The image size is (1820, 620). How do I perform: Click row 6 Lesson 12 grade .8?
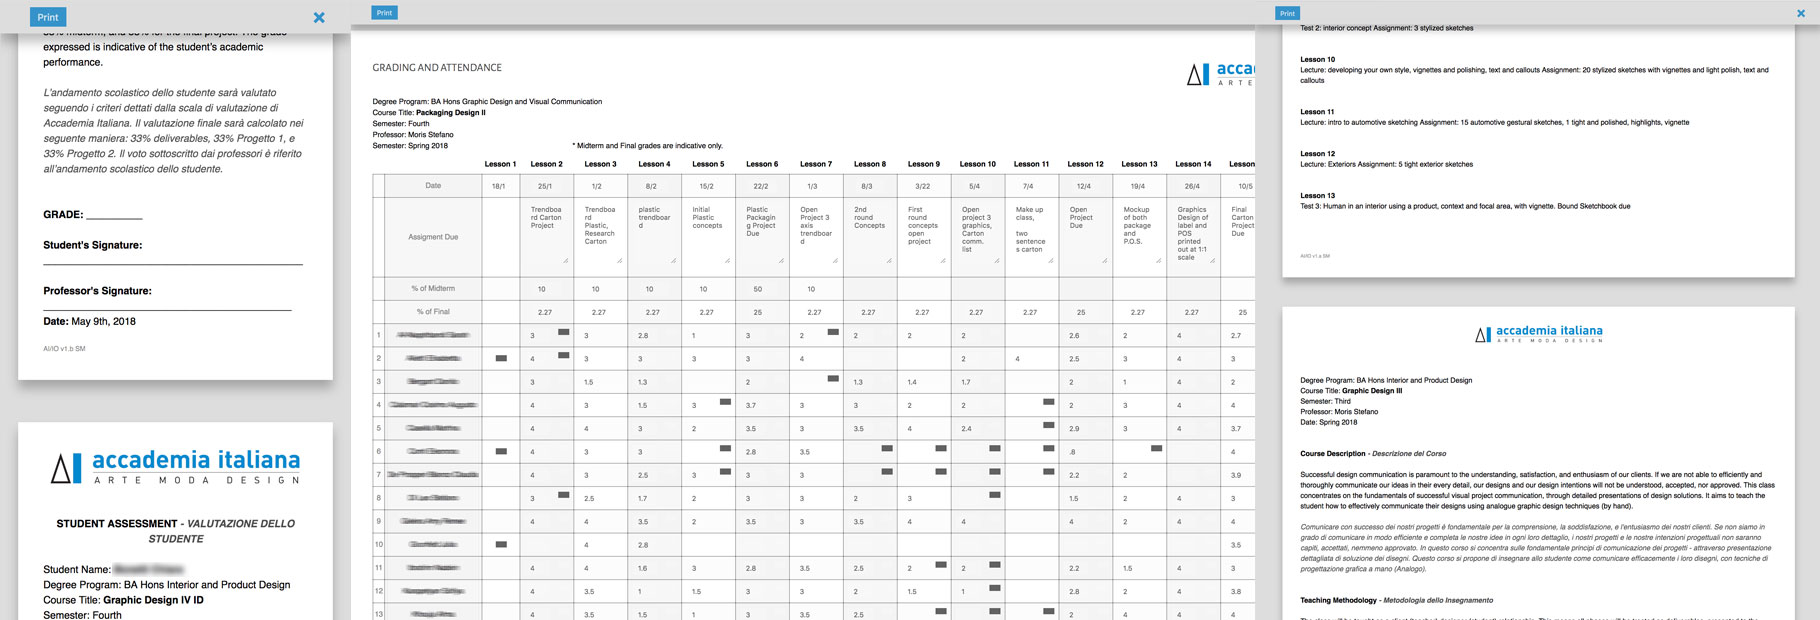pos(1073,452)
